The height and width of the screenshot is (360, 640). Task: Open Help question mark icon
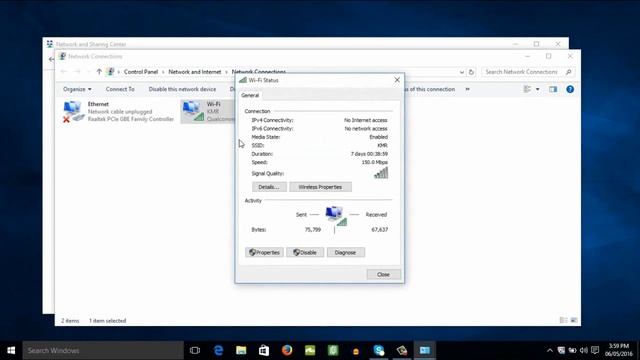click(570, 89)
